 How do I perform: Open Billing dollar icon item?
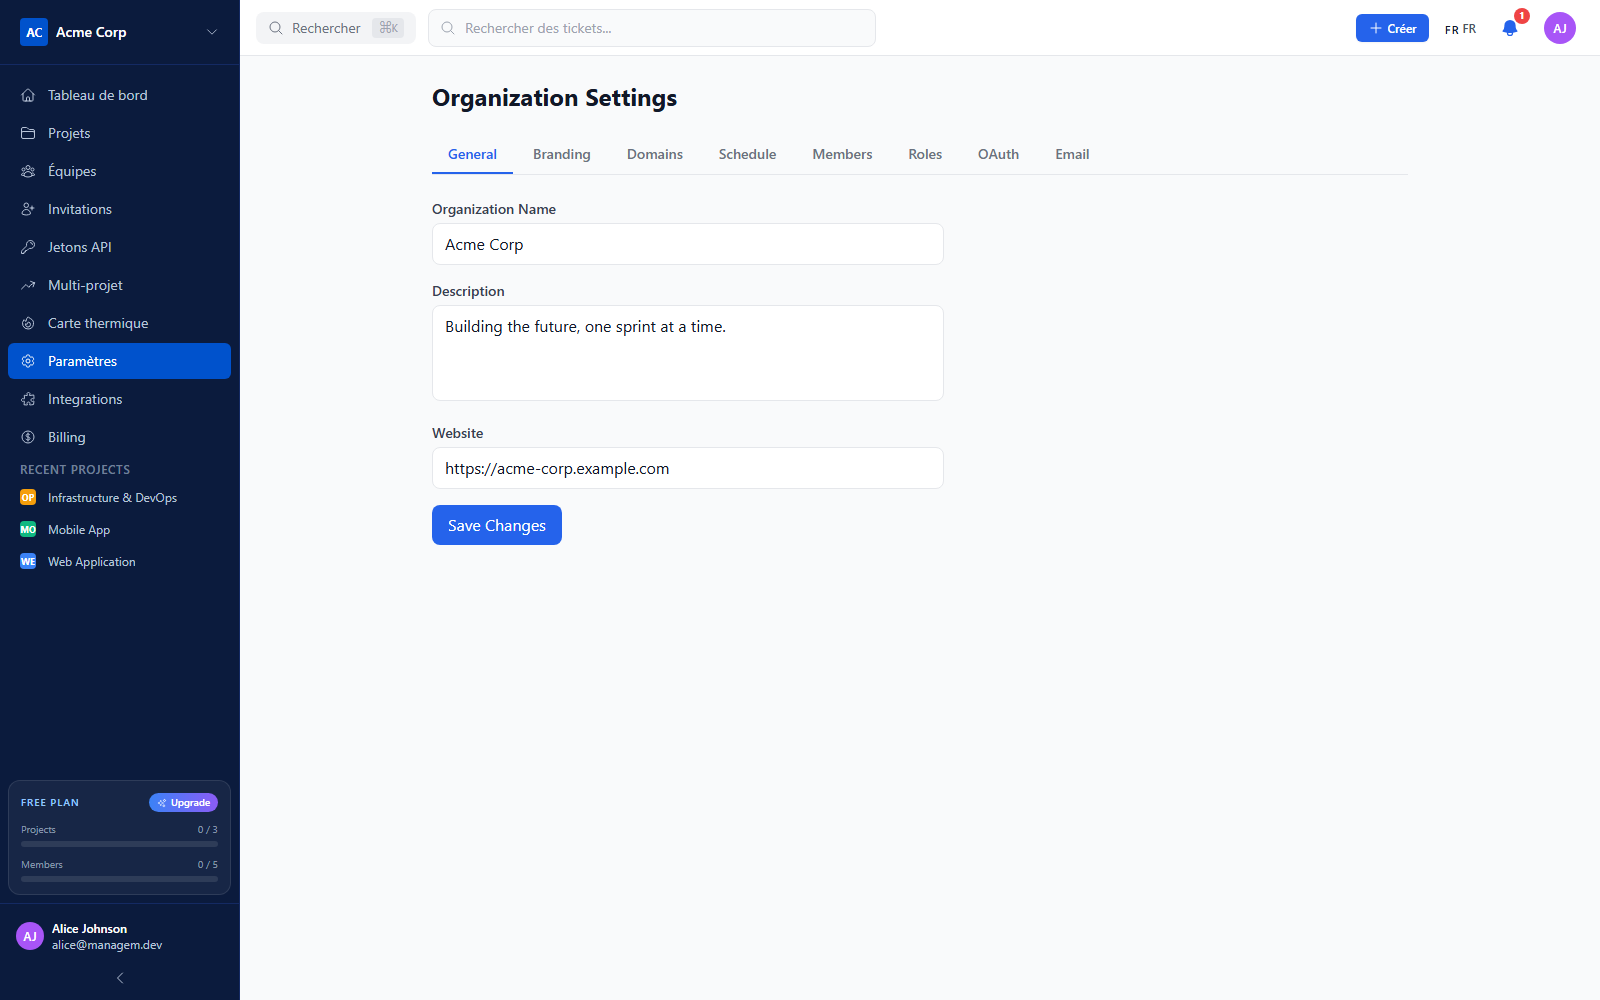28,437
